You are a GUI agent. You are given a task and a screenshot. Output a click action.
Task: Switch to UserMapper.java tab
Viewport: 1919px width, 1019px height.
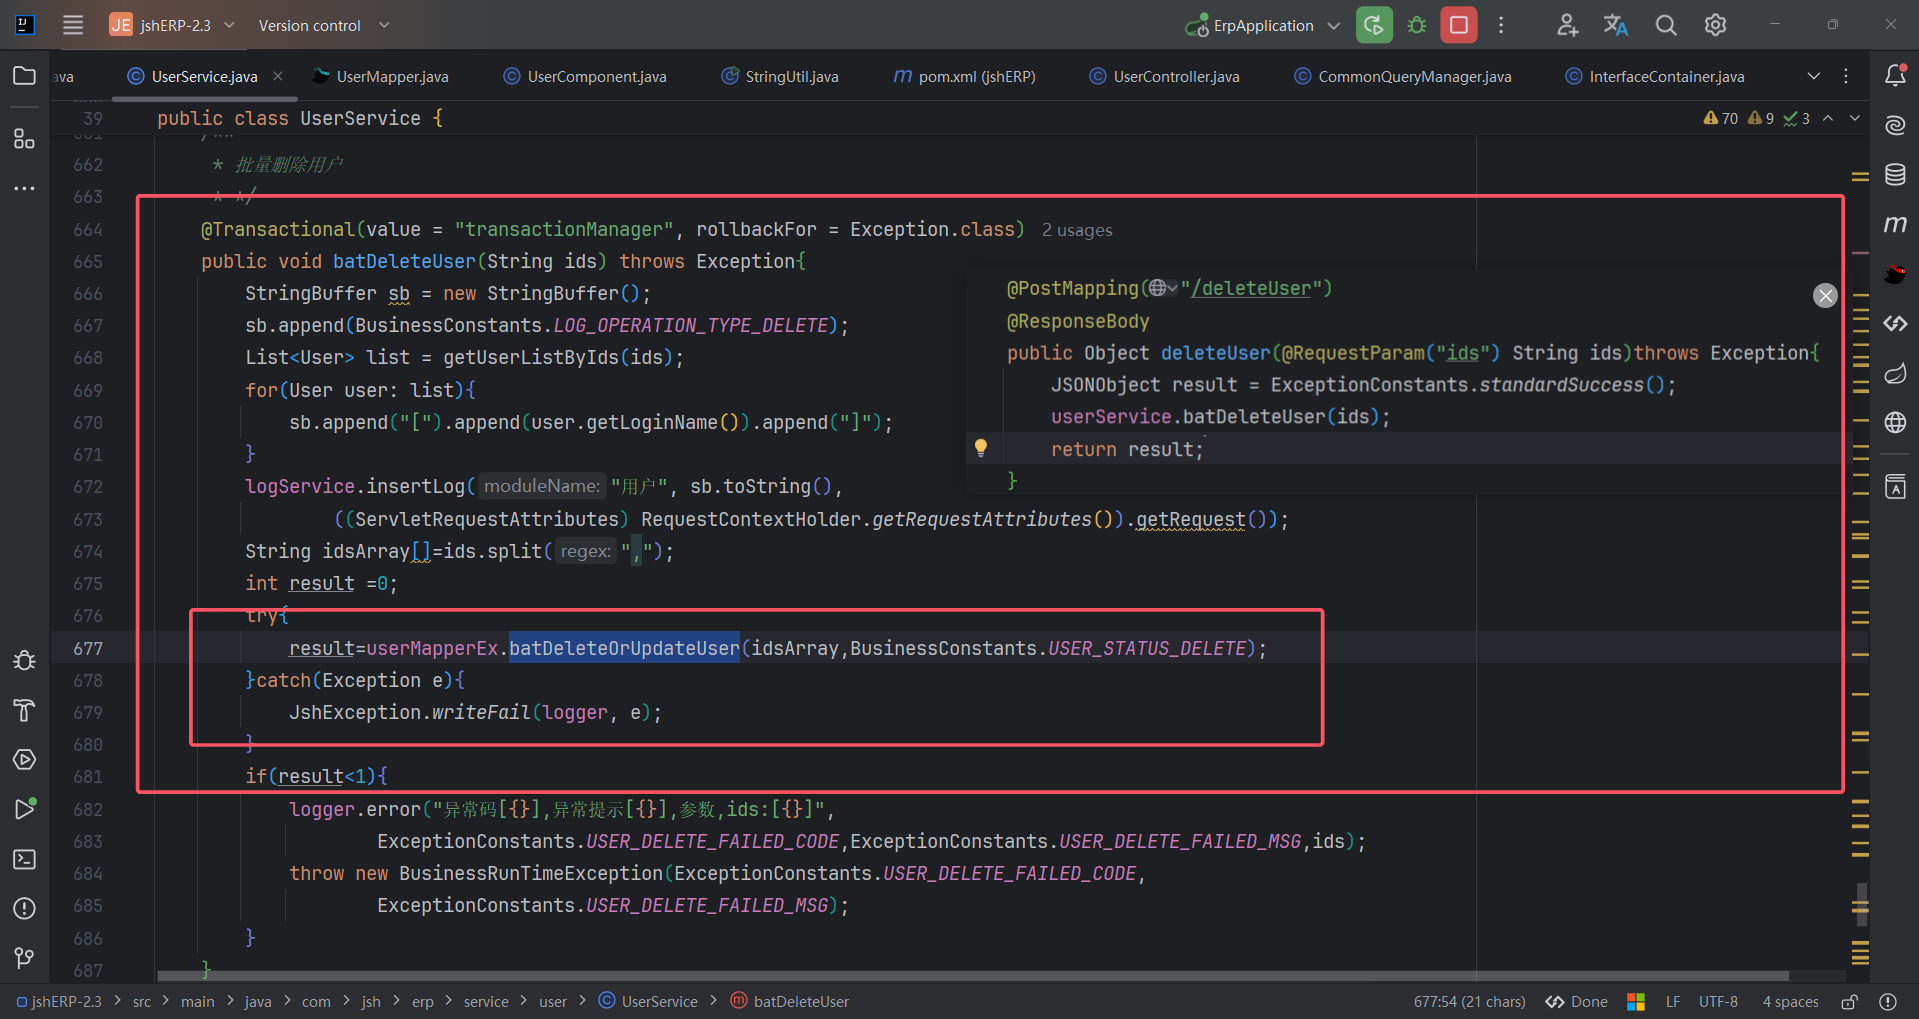381,76
